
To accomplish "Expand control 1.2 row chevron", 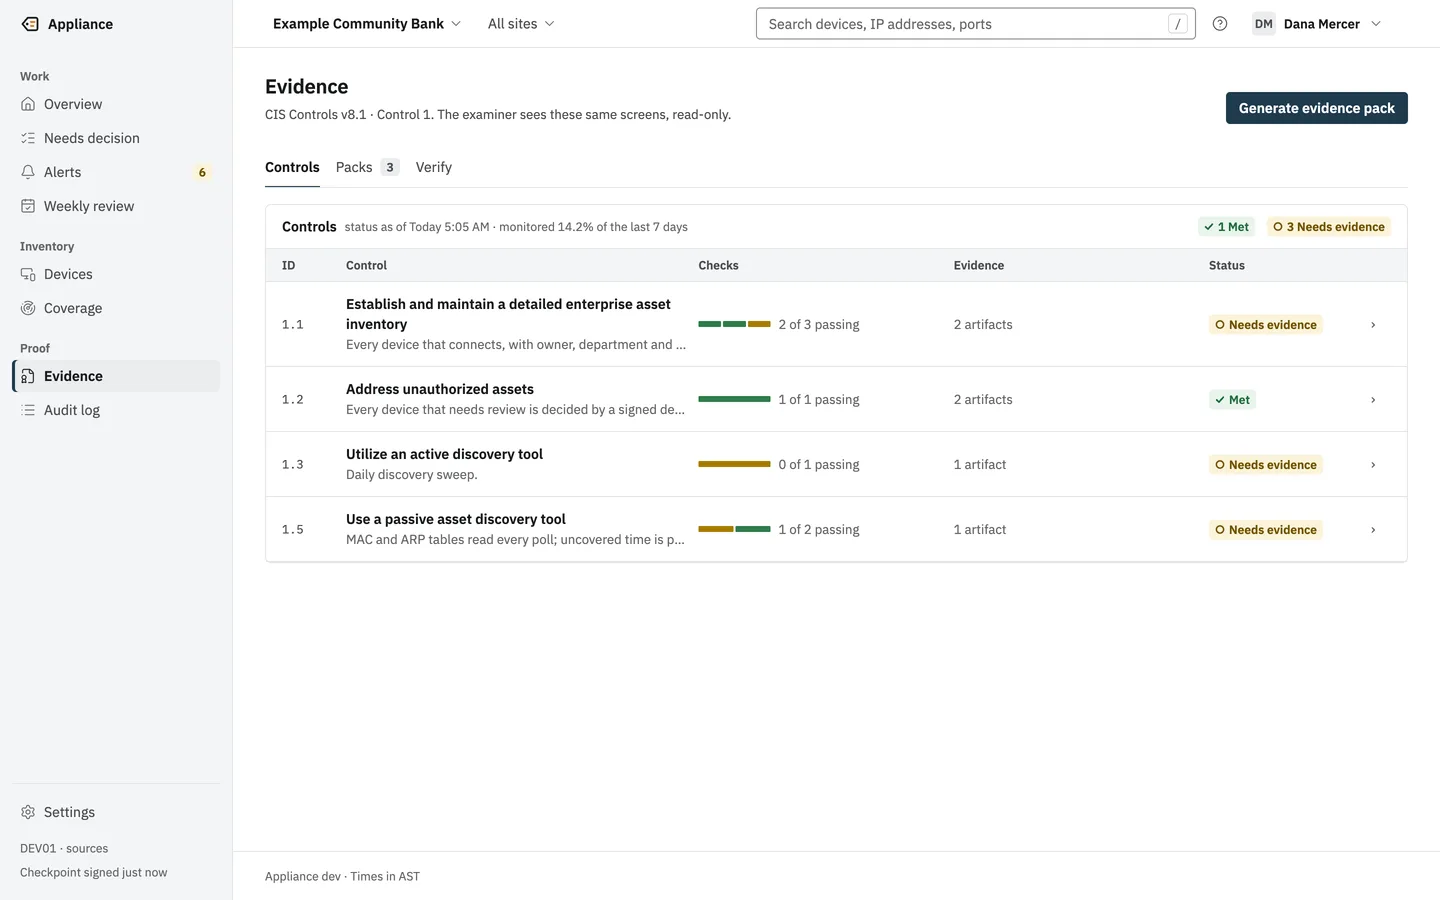I will pos(1373,400).
